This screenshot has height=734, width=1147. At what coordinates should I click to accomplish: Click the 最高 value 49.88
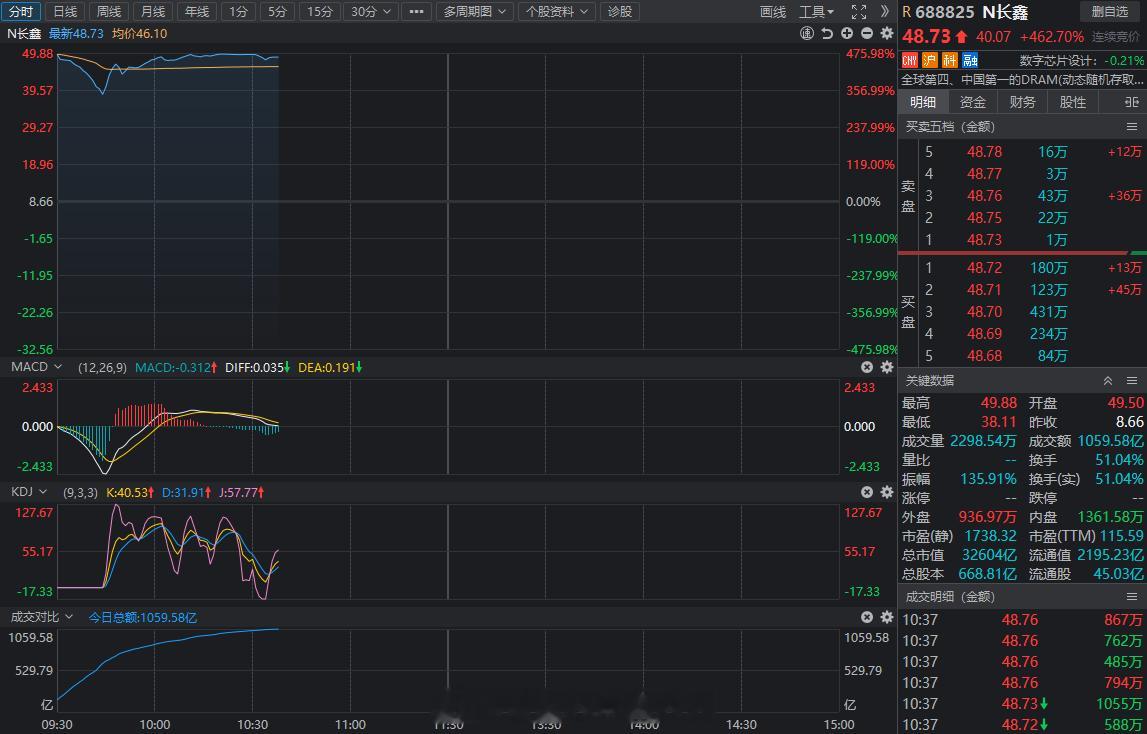(x=999, y=403)
